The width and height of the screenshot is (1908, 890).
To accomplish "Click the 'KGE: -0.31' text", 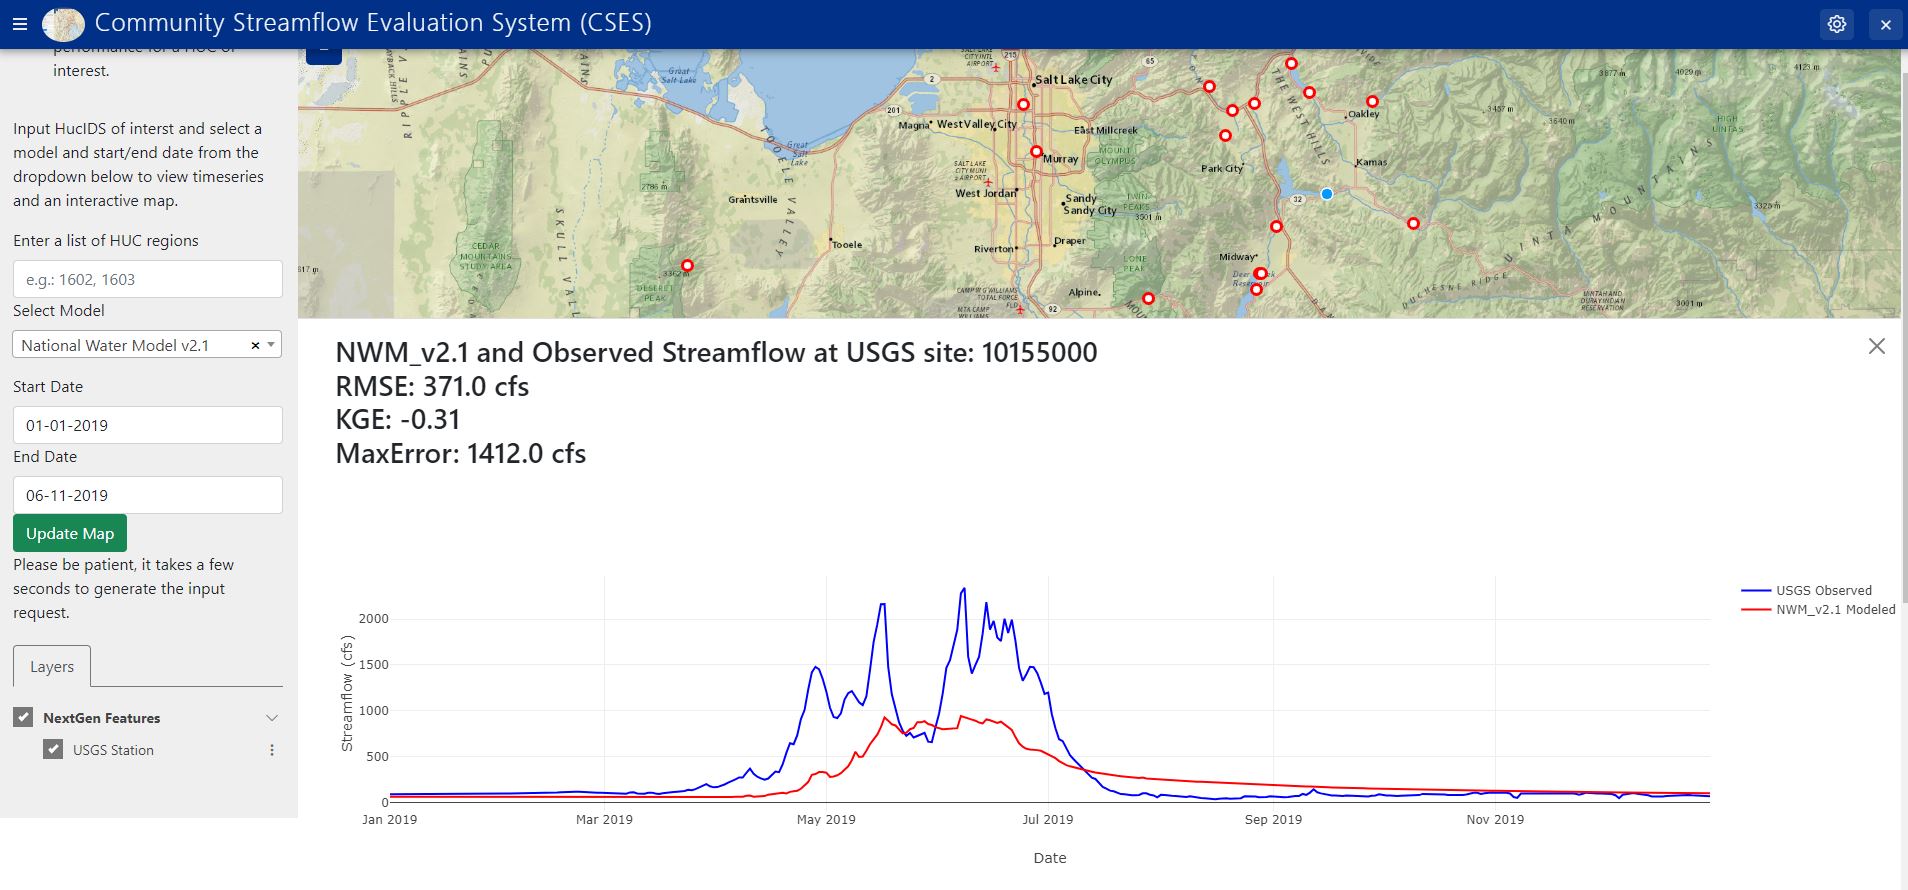I will [x=398, y=420].
